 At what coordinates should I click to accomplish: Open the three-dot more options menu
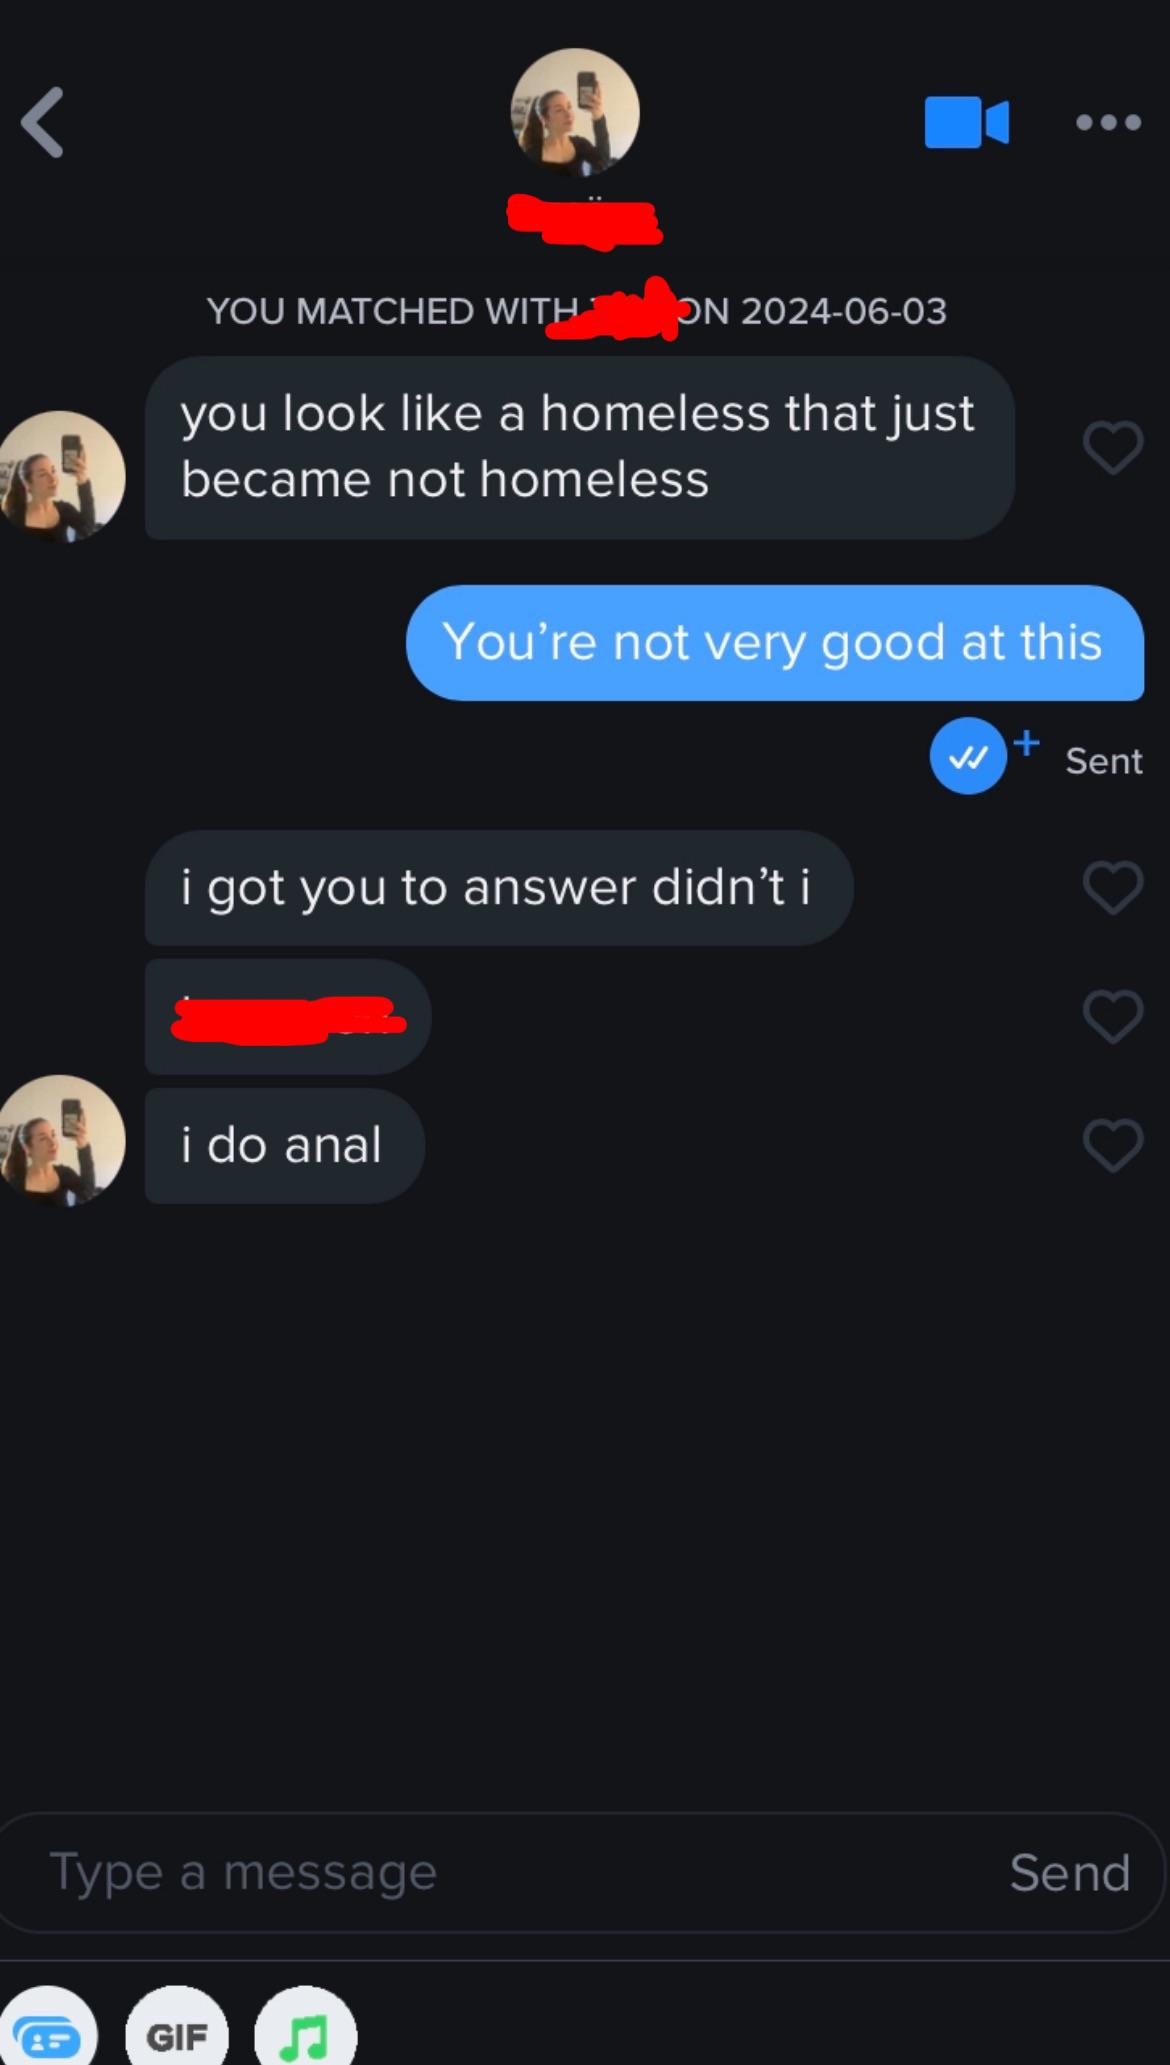tap(1108, 123)
